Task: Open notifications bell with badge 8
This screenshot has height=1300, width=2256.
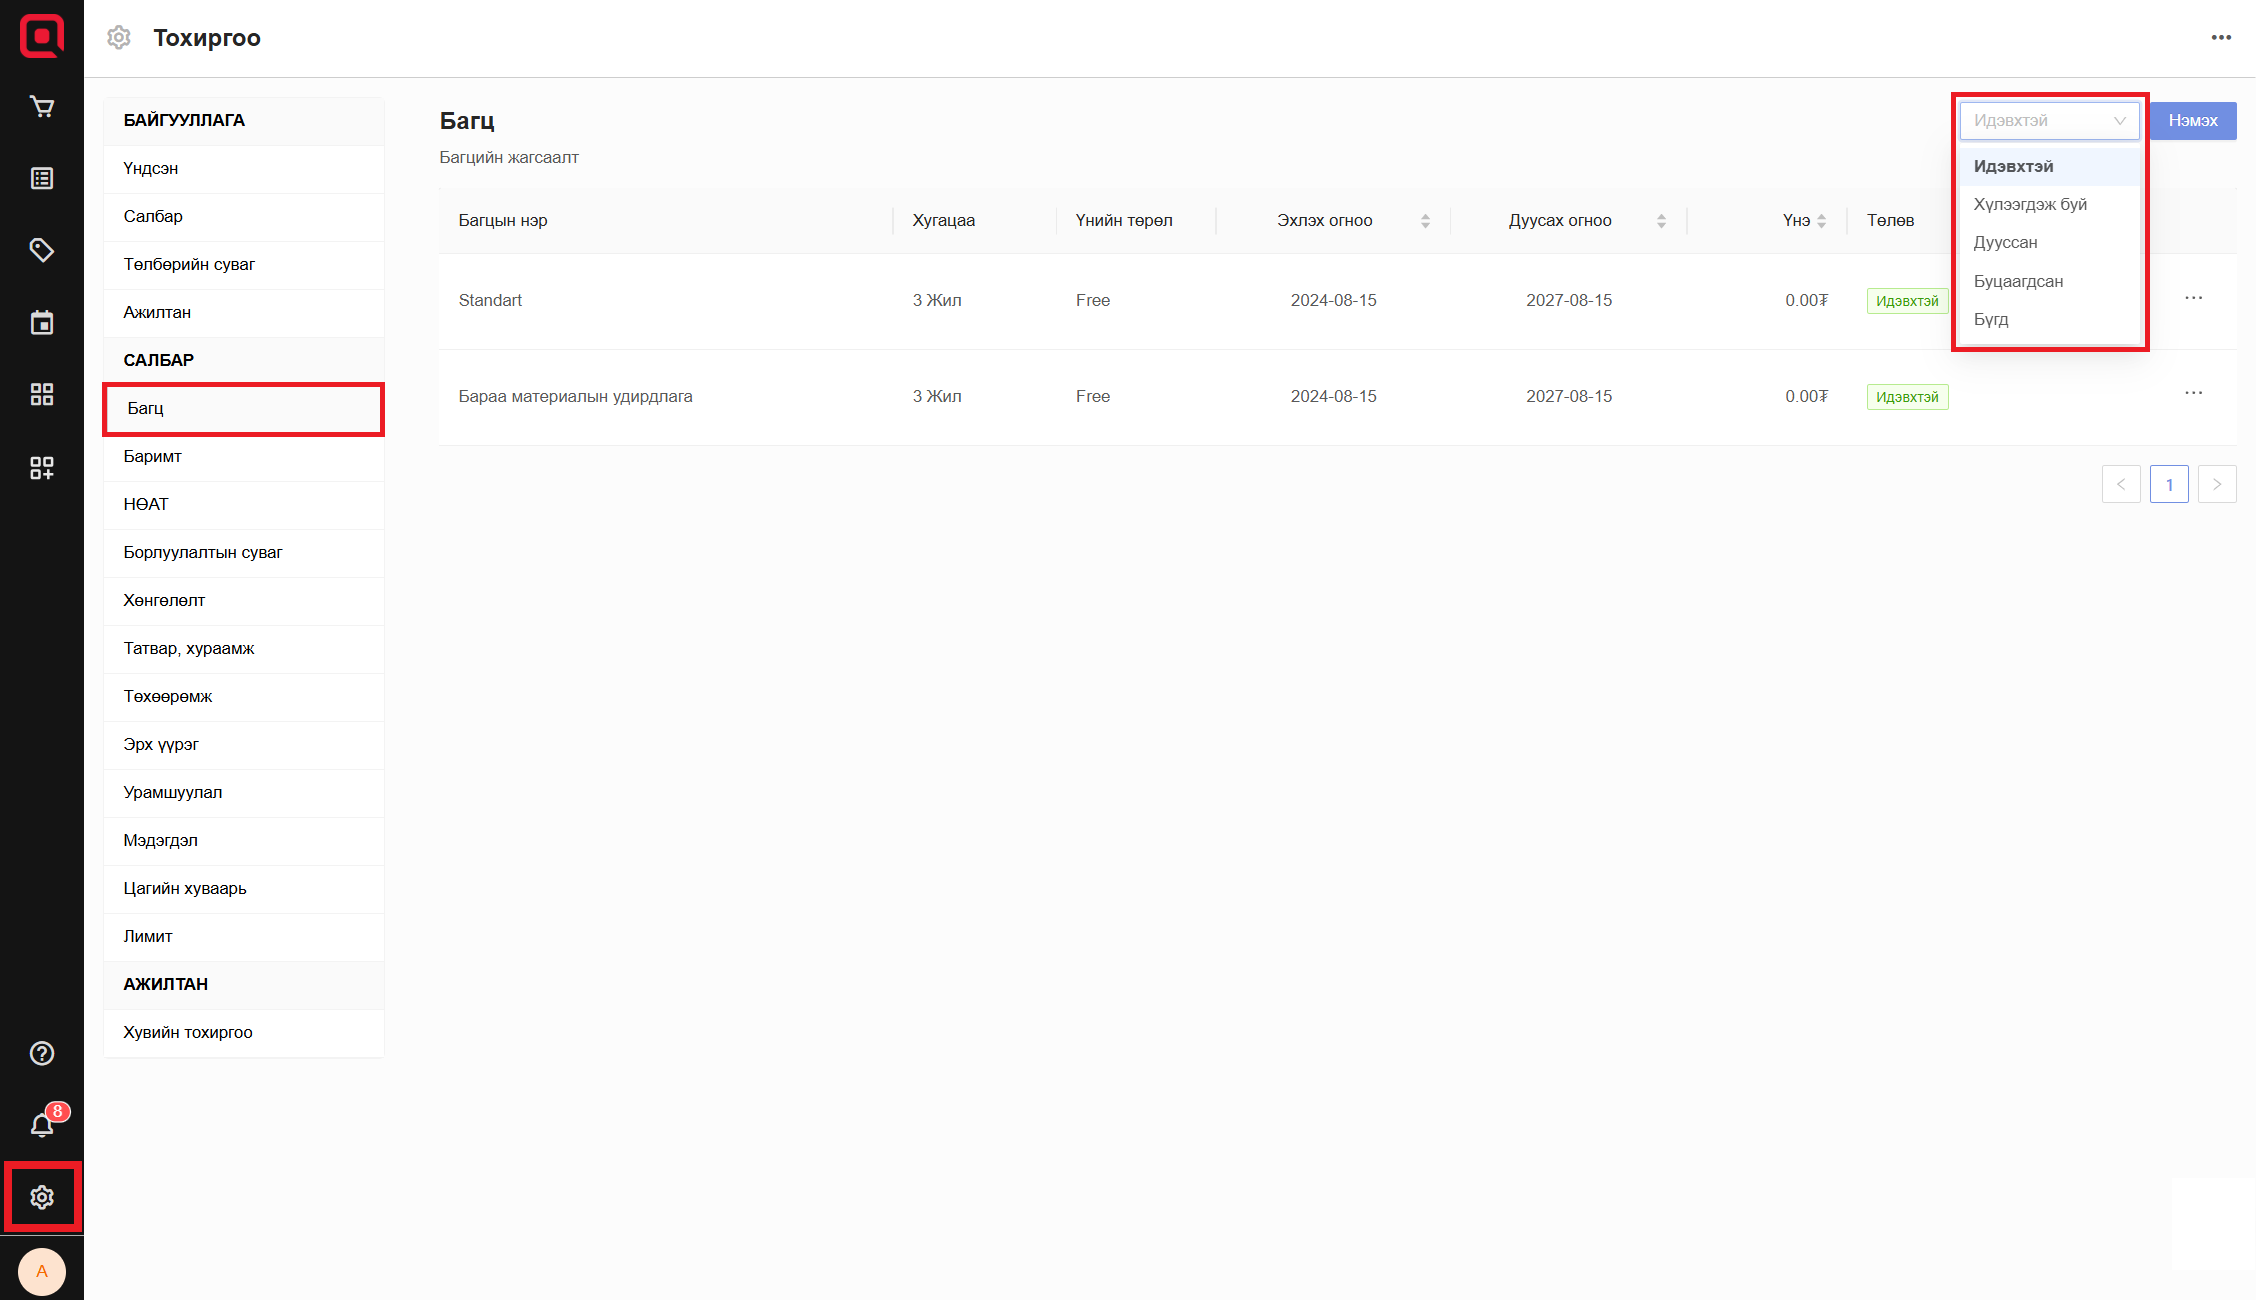Action: pyautogui.click(x=42, y=1125)
